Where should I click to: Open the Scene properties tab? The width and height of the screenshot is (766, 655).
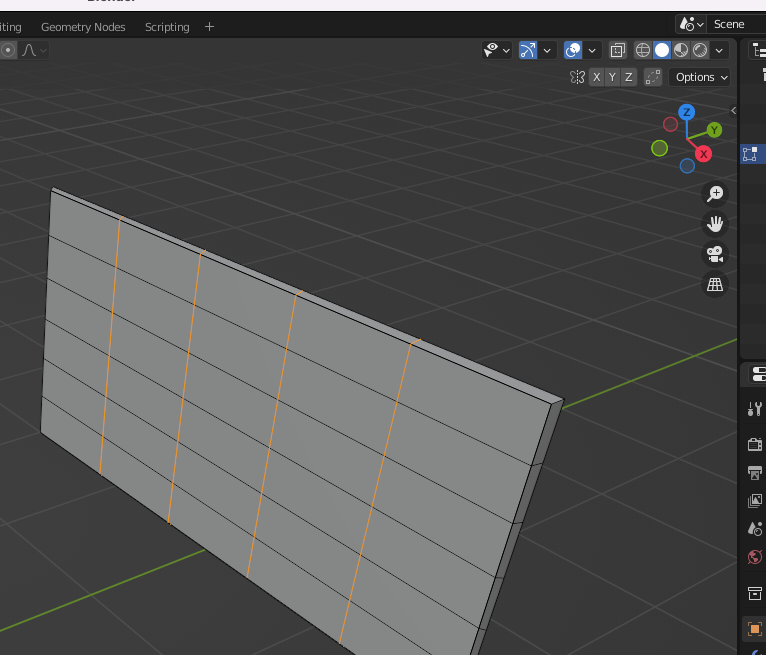(754, 529)
